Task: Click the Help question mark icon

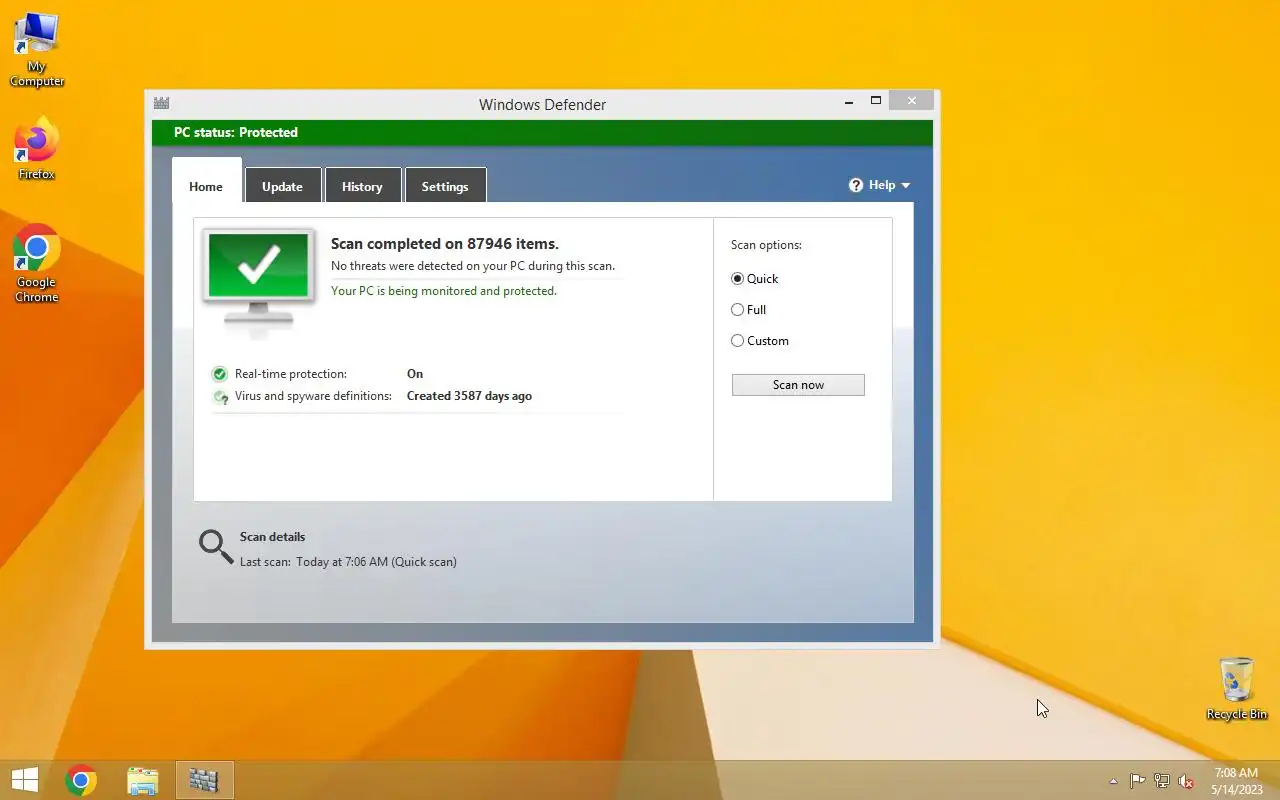Action: coord(856,185)
